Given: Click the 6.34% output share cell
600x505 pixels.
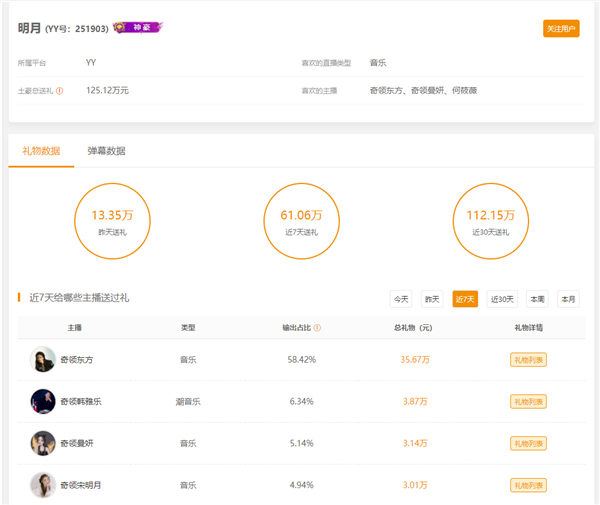Looking at the screenshot, I should click(x=302, y=402).
